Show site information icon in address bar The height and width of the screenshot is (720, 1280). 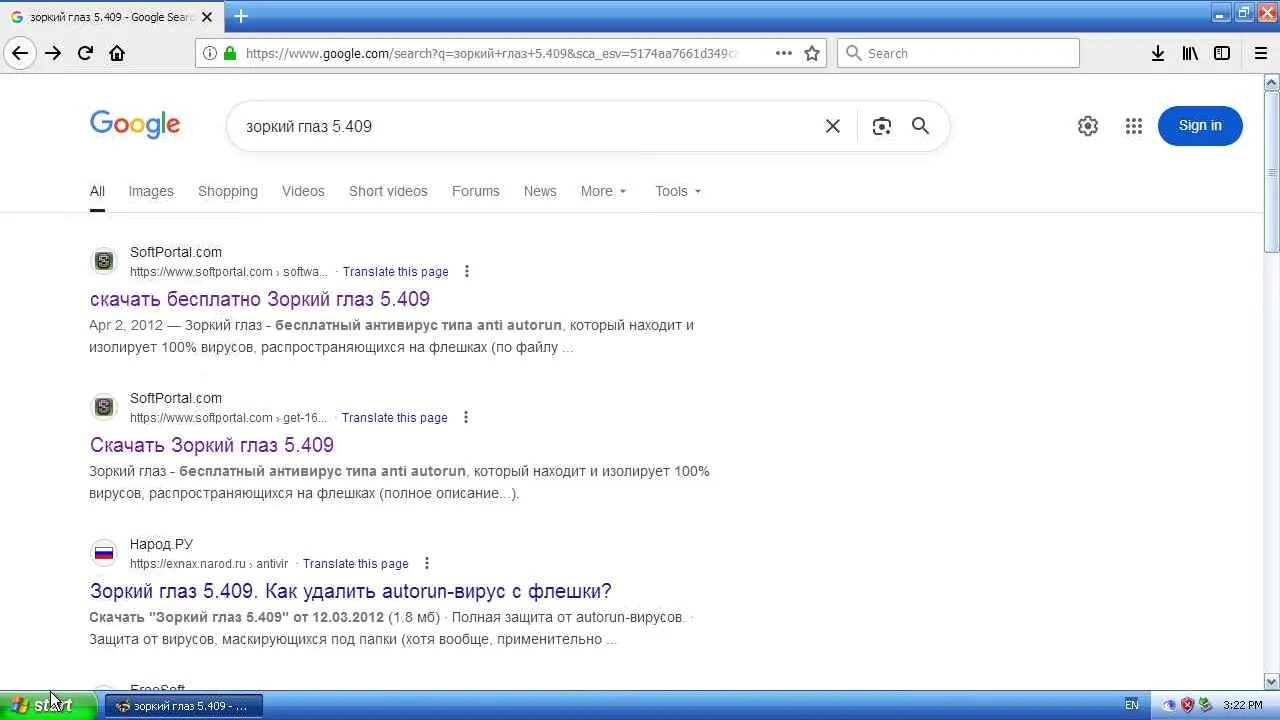click(x=210, y=53)
